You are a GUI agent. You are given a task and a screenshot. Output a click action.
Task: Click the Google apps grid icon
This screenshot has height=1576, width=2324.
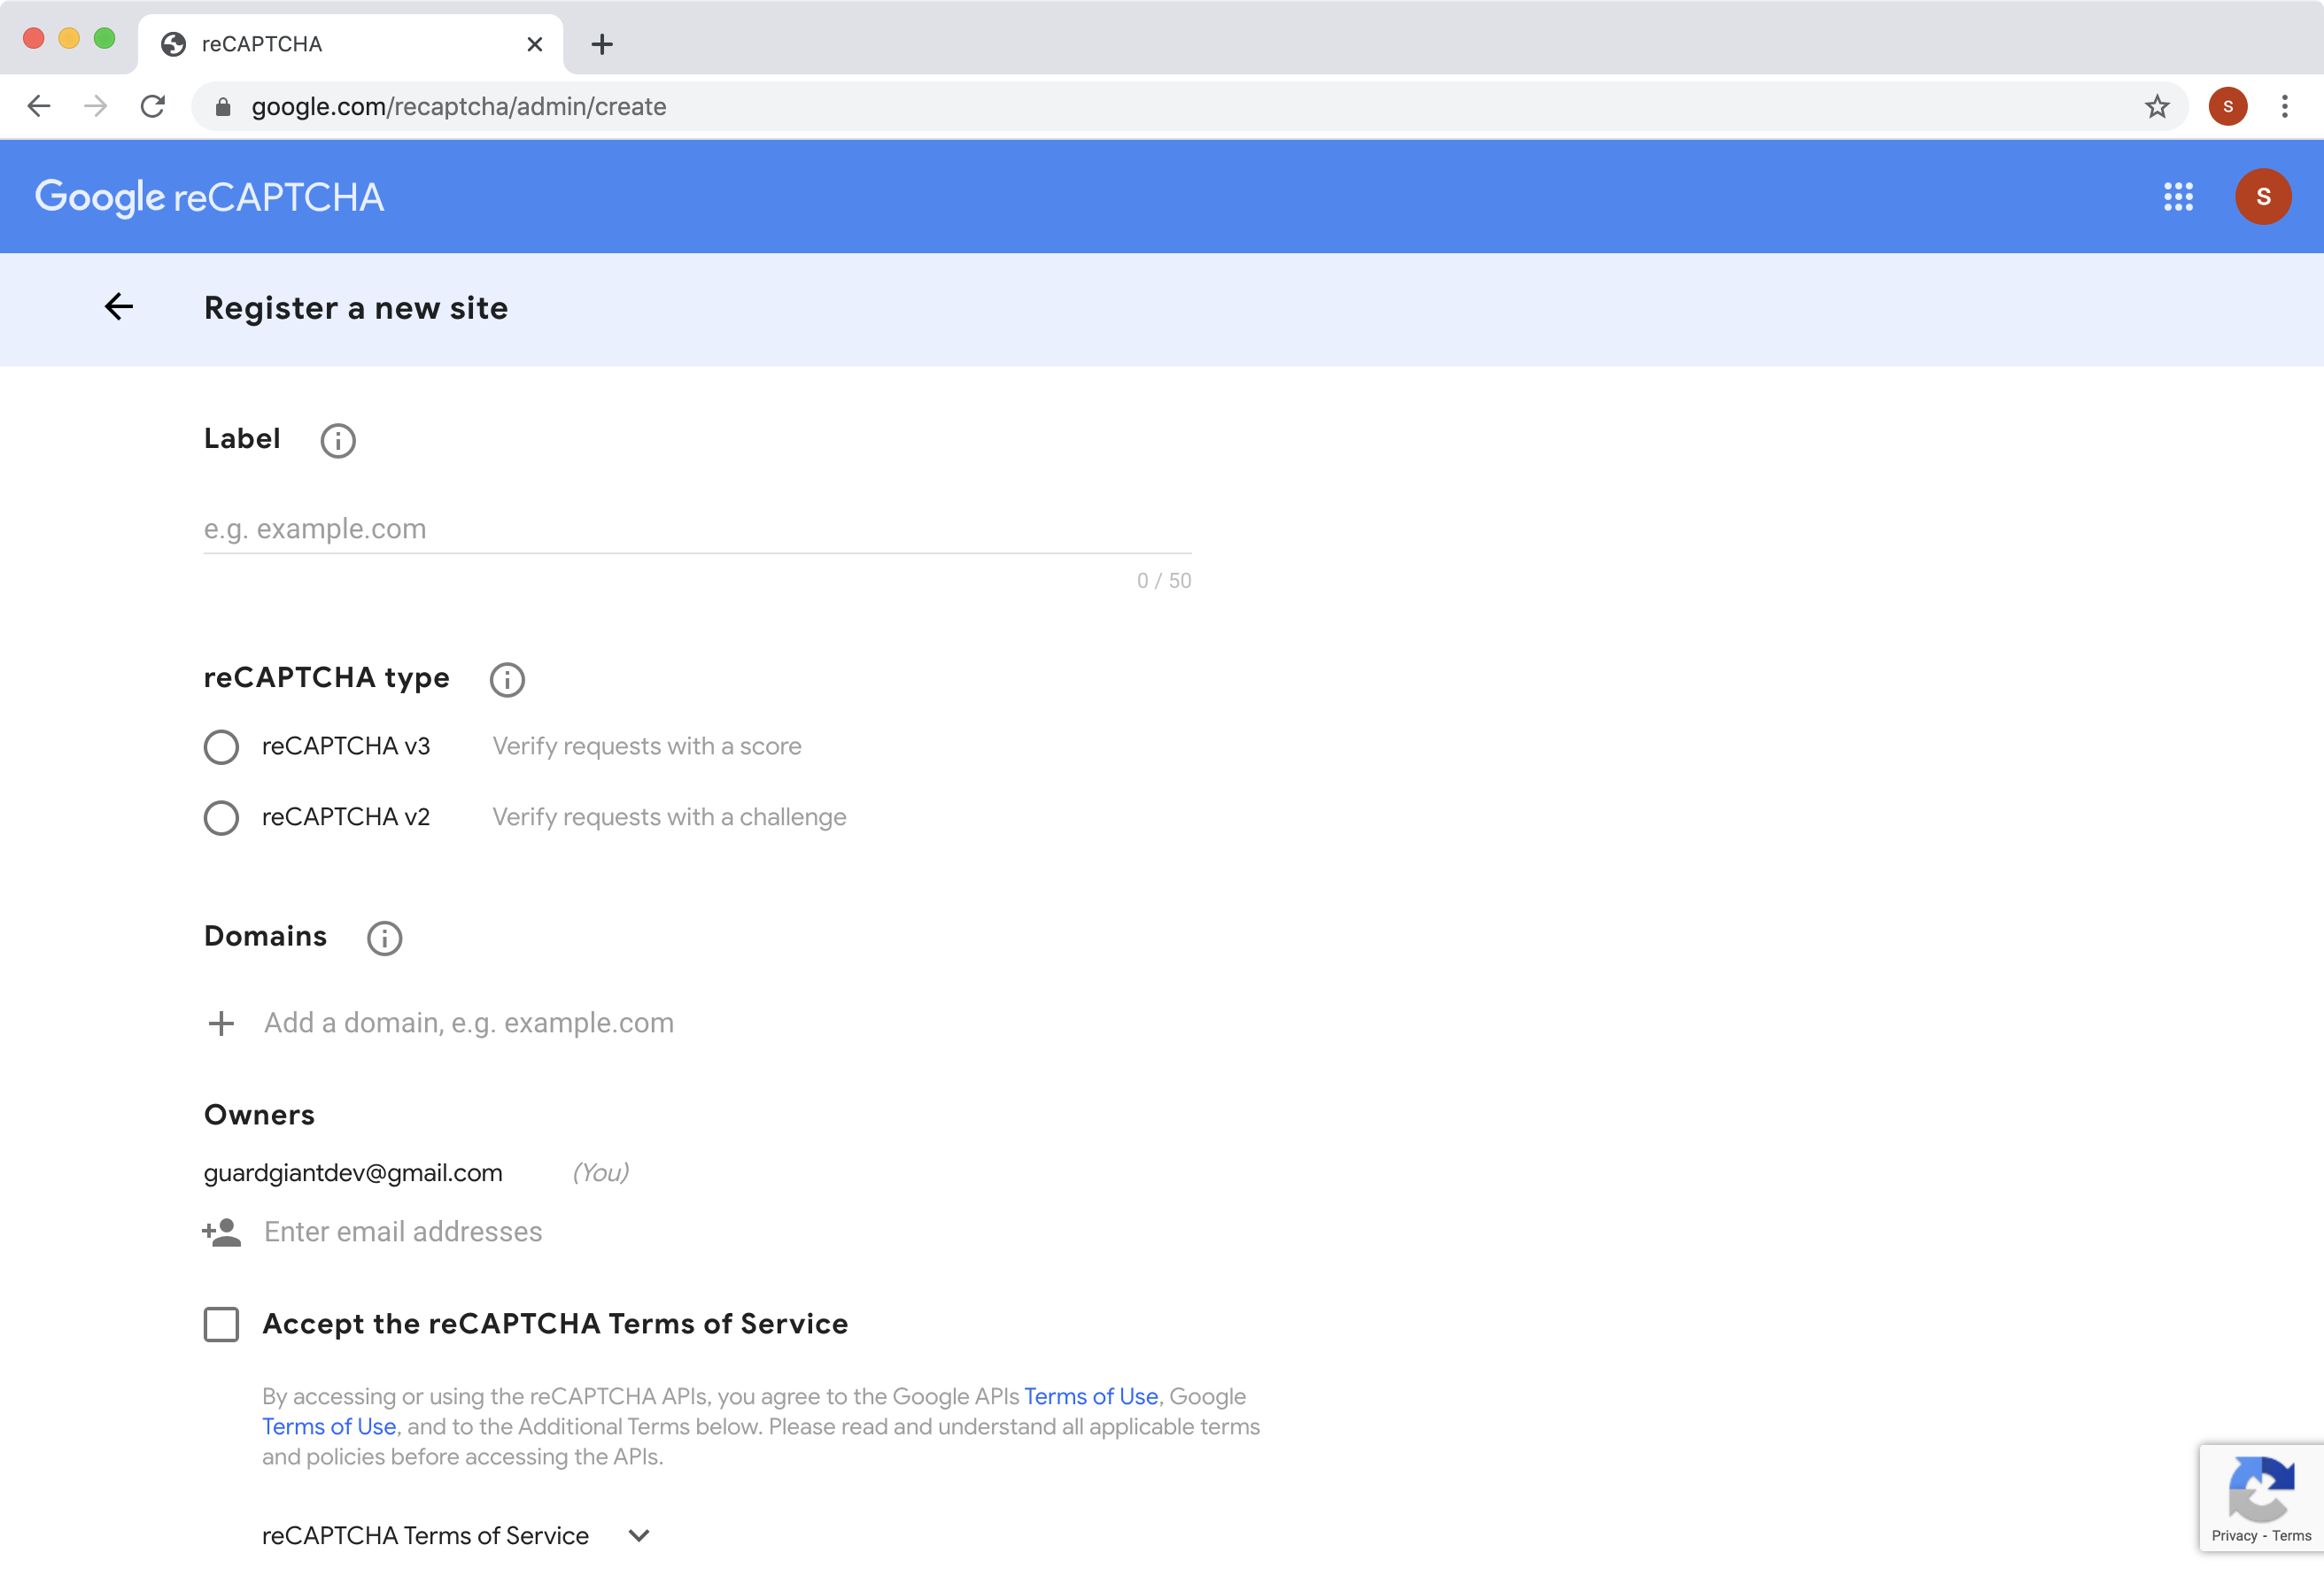click(2176, 196)
